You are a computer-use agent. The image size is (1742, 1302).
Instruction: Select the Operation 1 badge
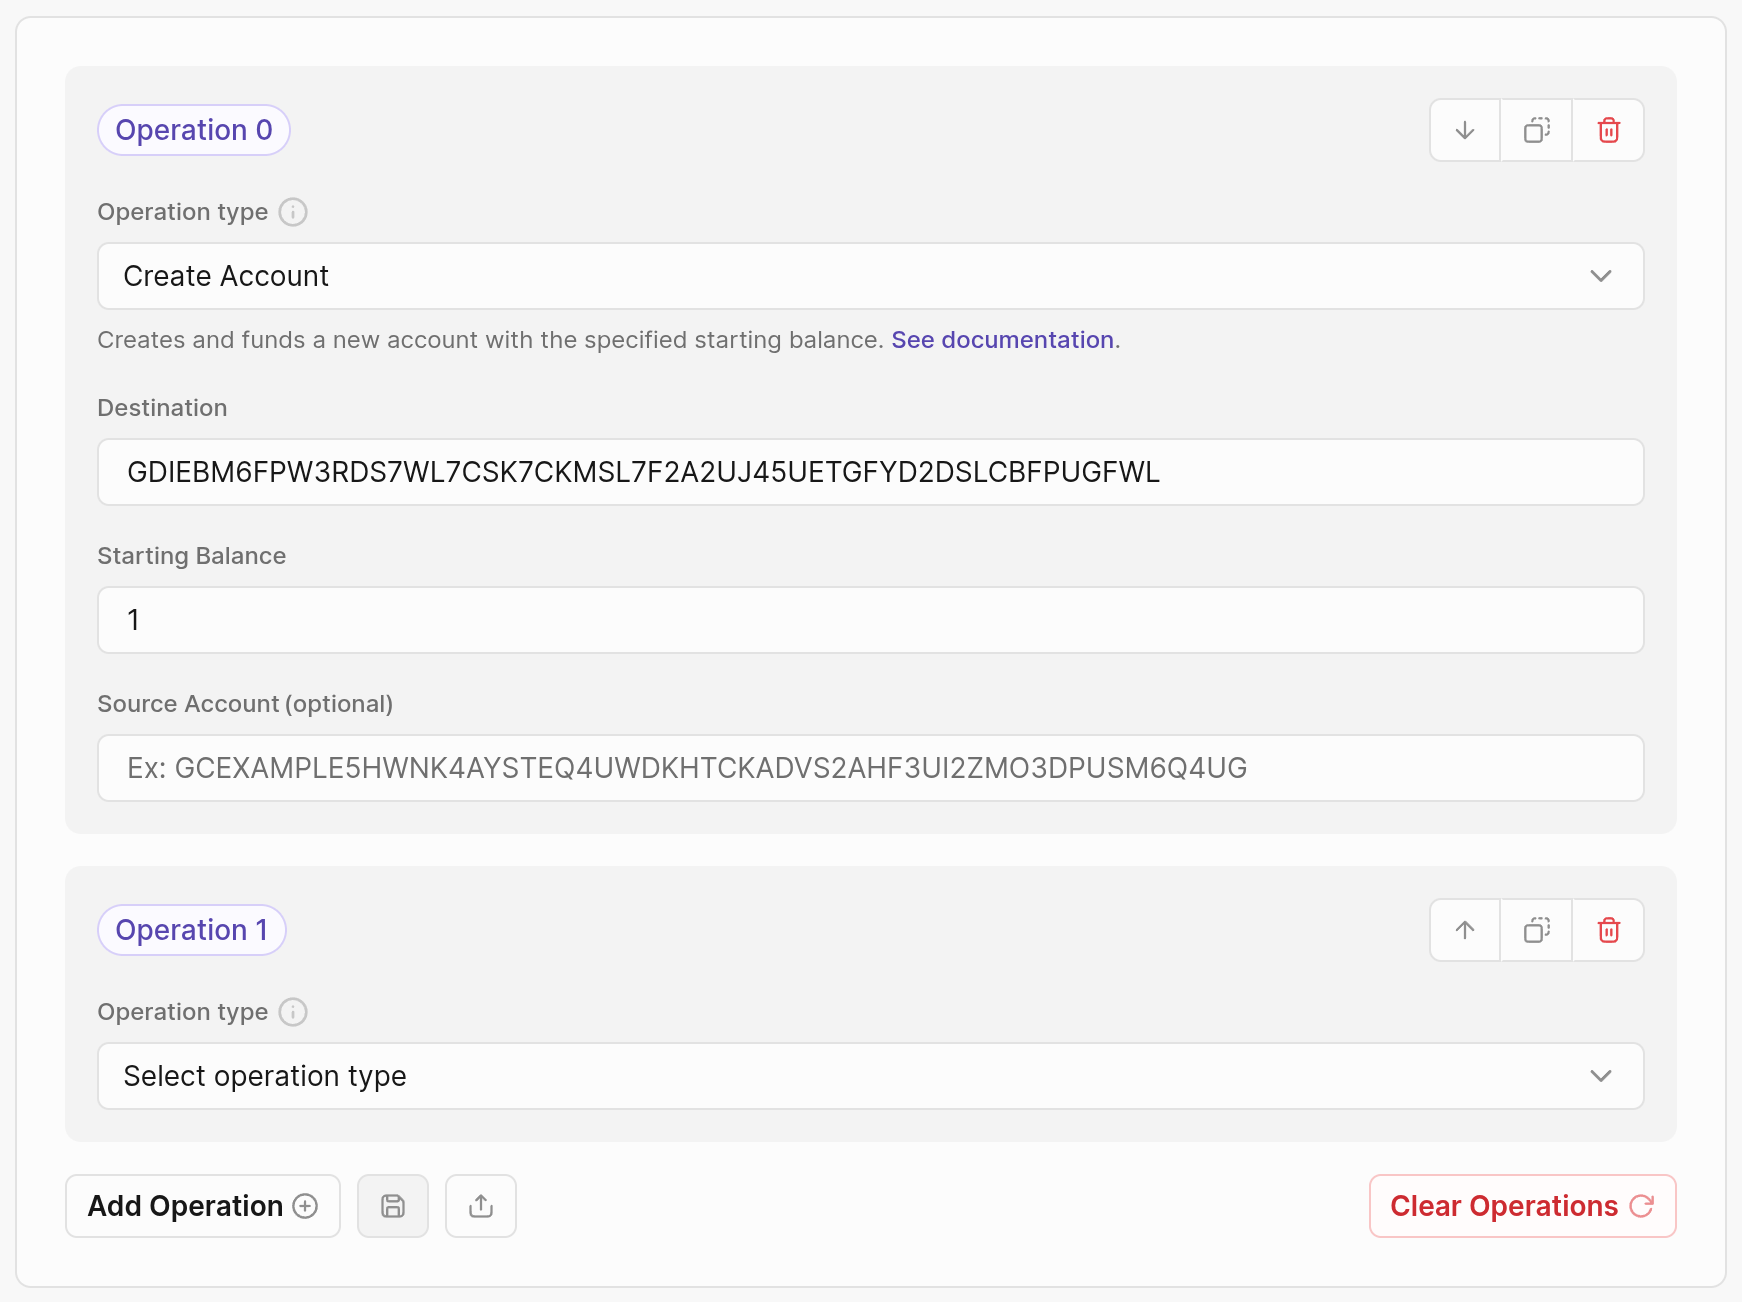click(191, 930)
